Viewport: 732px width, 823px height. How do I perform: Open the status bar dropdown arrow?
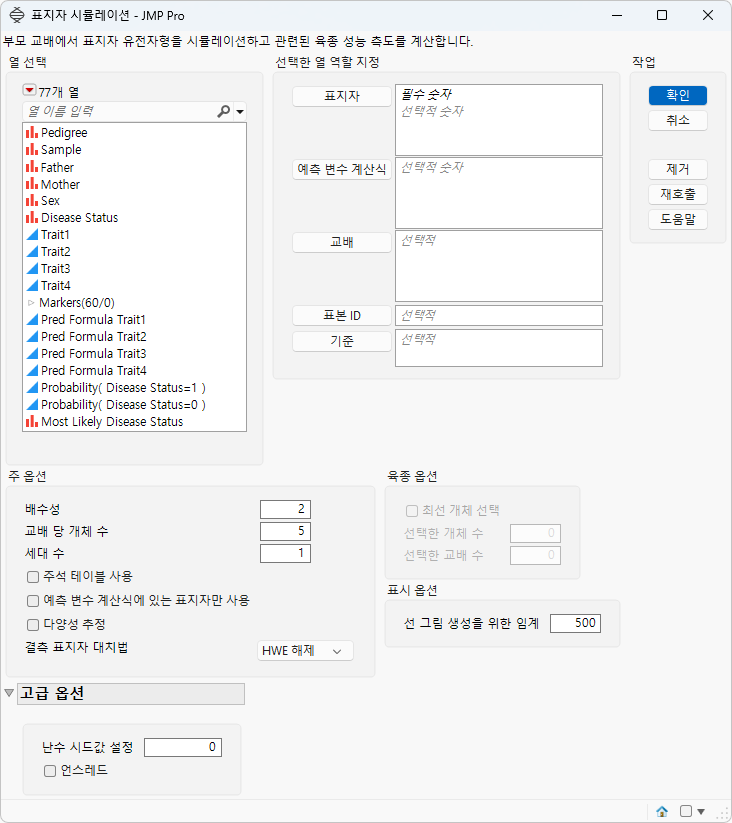701,811
